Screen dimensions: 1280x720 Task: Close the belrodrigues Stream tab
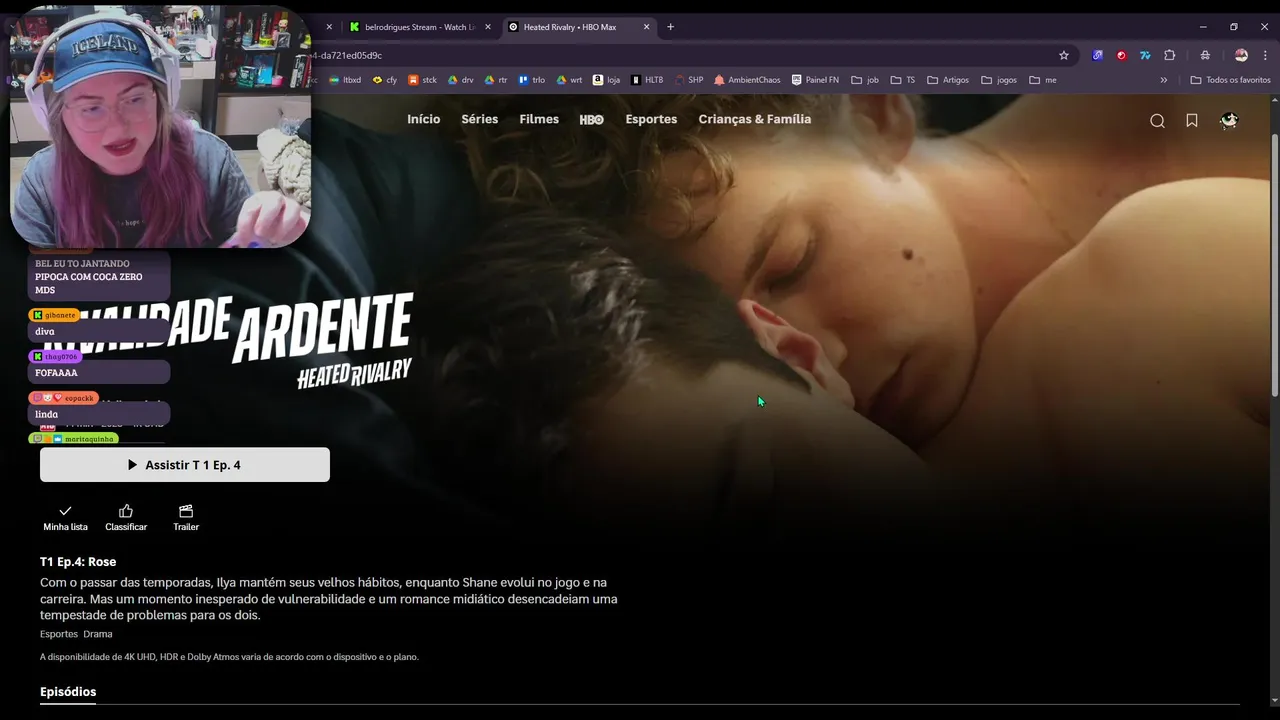click(x=488, y=27)
